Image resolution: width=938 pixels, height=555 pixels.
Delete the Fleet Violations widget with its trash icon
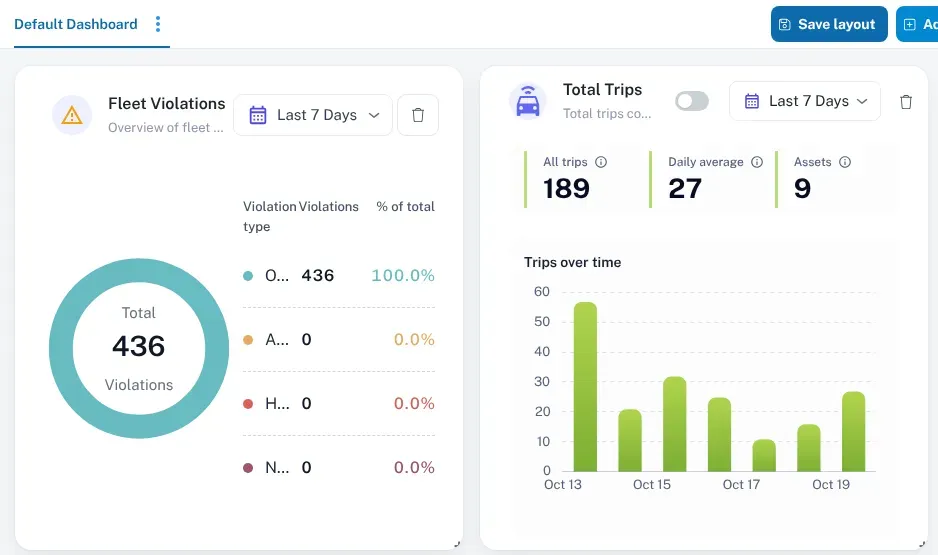[x=418, y=115]
